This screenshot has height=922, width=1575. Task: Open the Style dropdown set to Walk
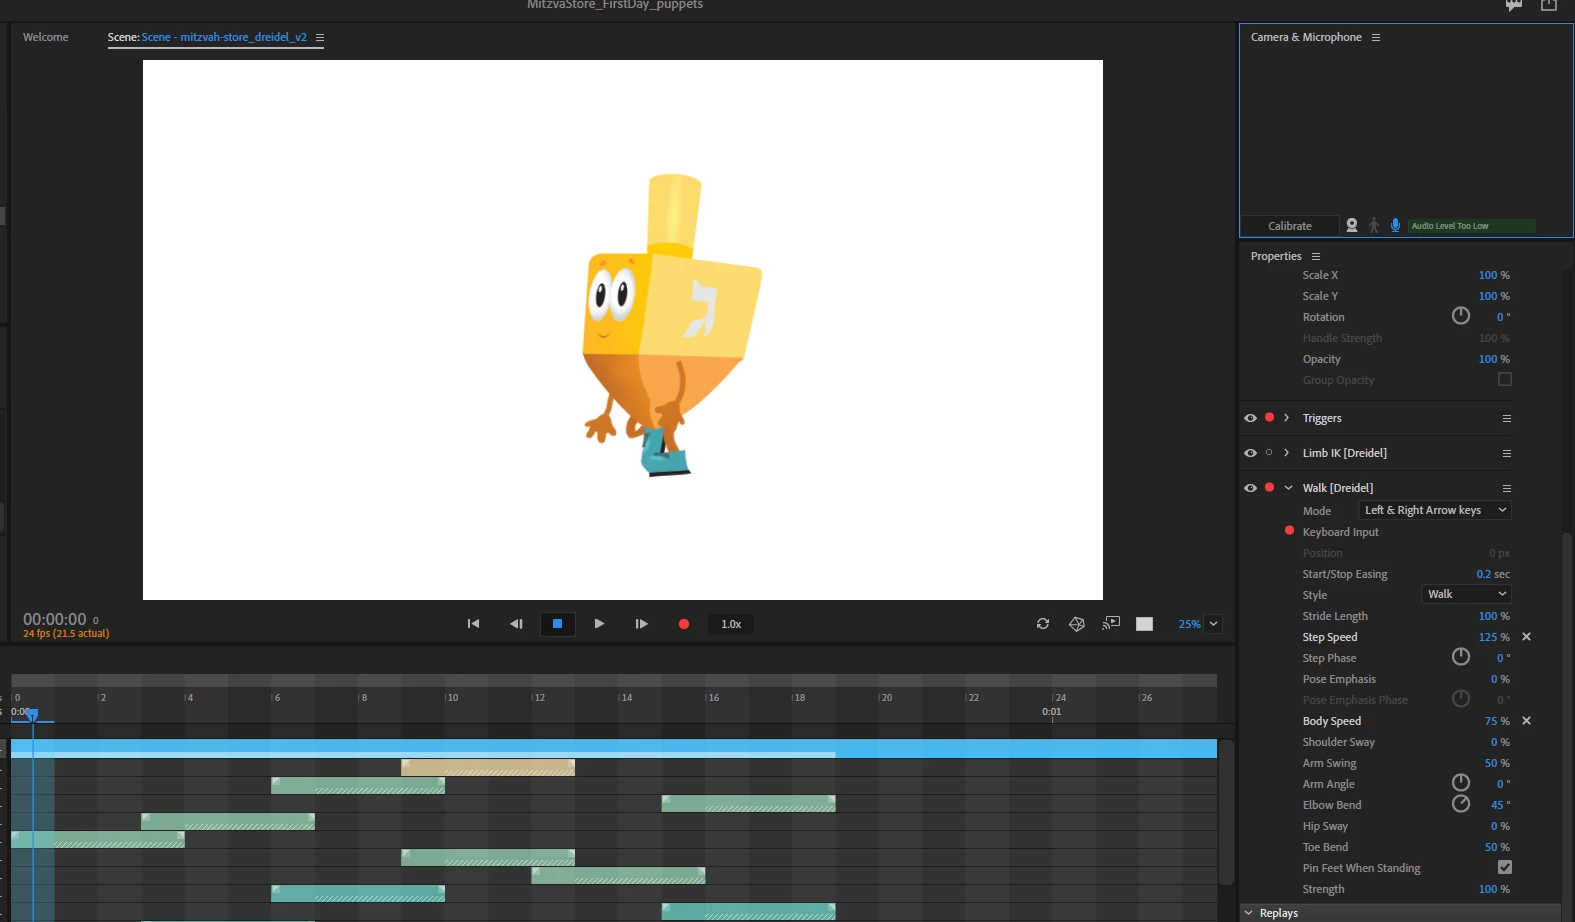point(1466,594)
